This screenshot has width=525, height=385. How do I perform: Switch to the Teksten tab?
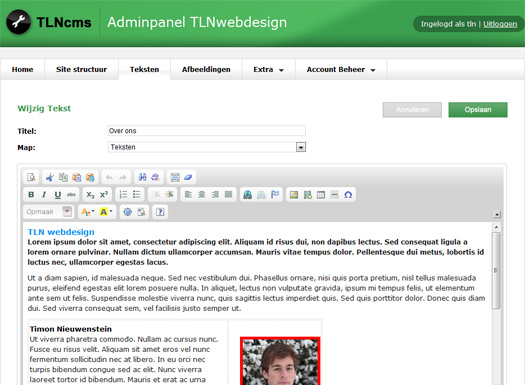click(x=144, y=70)
